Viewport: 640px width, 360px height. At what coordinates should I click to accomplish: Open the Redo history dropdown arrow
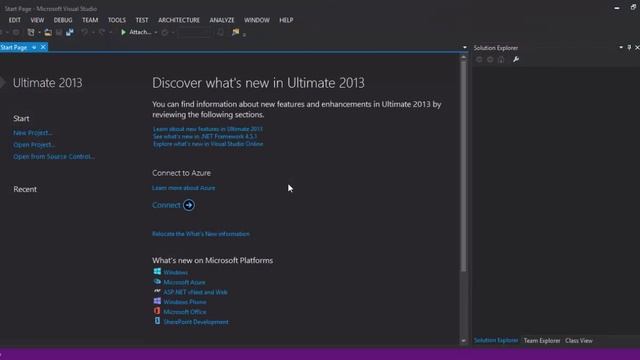[111, 32]
